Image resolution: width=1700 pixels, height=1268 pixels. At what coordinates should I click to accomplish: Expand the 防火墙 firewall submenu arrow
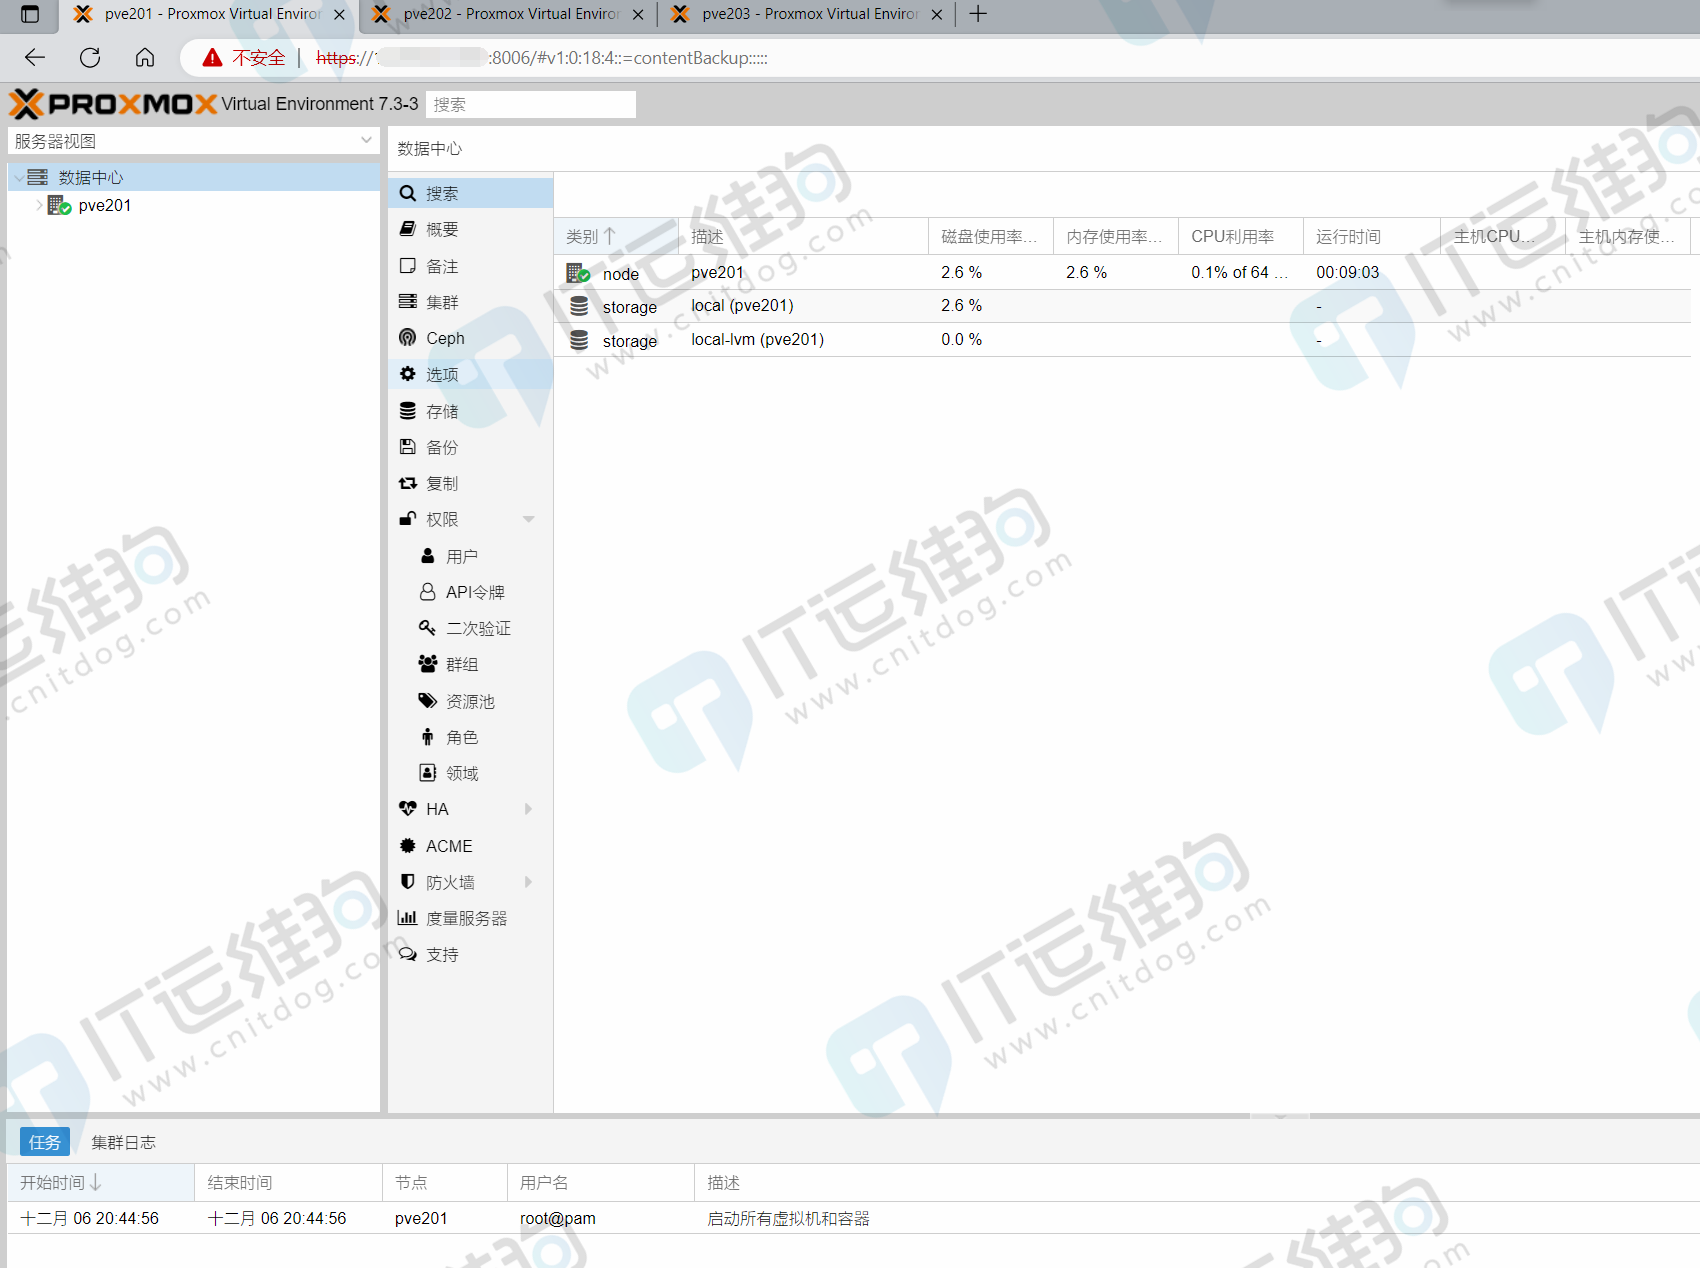529,882
